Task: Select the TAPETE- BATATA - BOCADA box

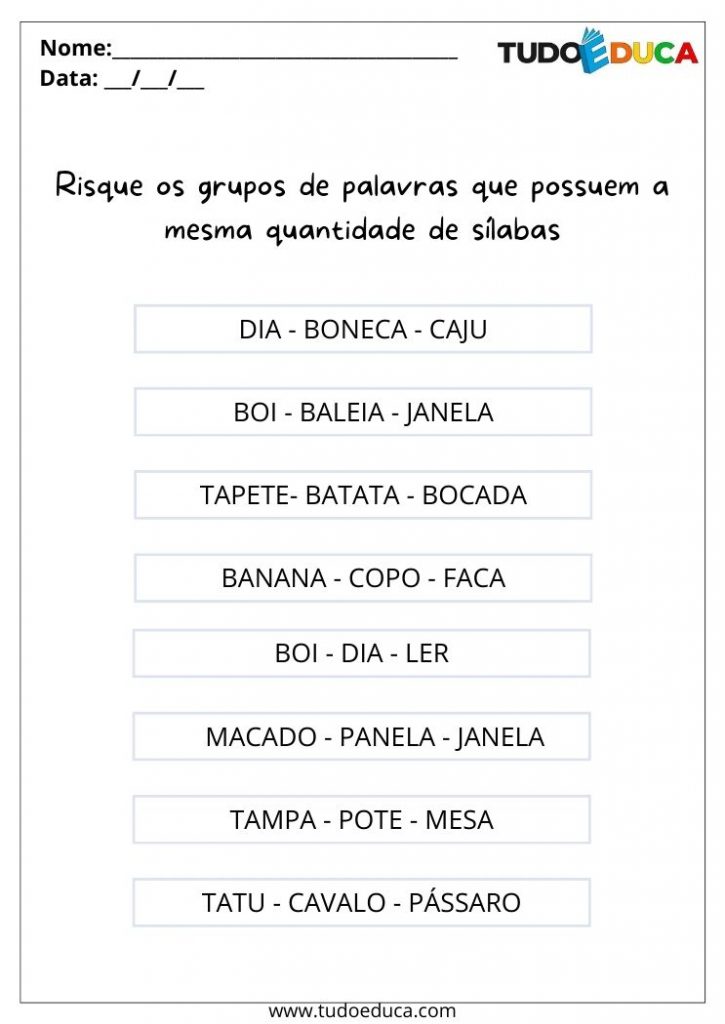Action: click(x=363, y=495)
